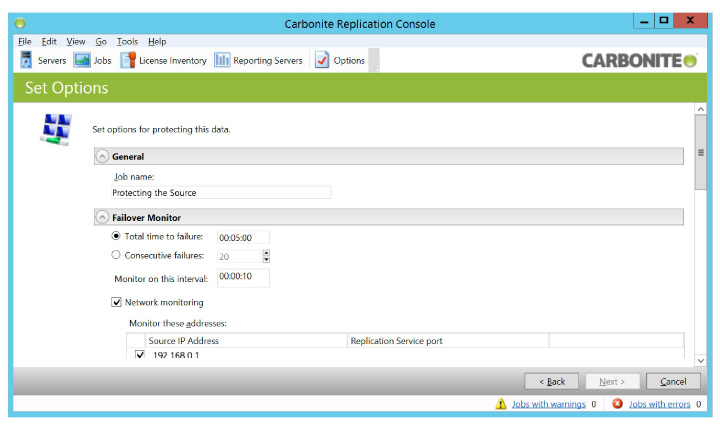This screenshot has width=720, height=430.
Task: Click the Consecutive failures value field
Action: pyautogui.click(x=239, y=256)
